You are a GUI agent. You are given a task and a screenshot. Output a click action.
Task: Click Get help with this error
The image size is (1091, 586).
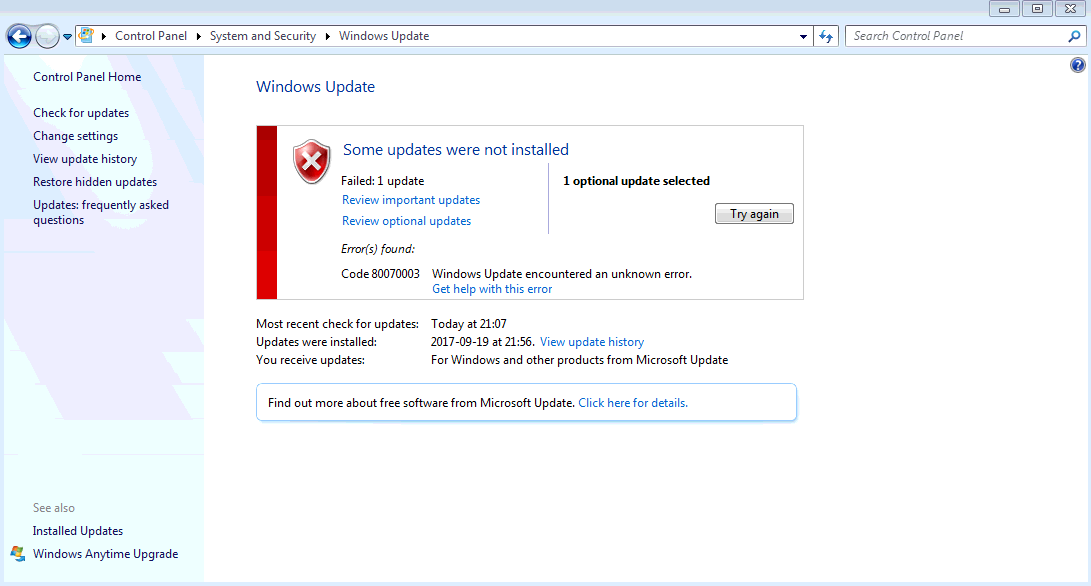tap(492, 289)
